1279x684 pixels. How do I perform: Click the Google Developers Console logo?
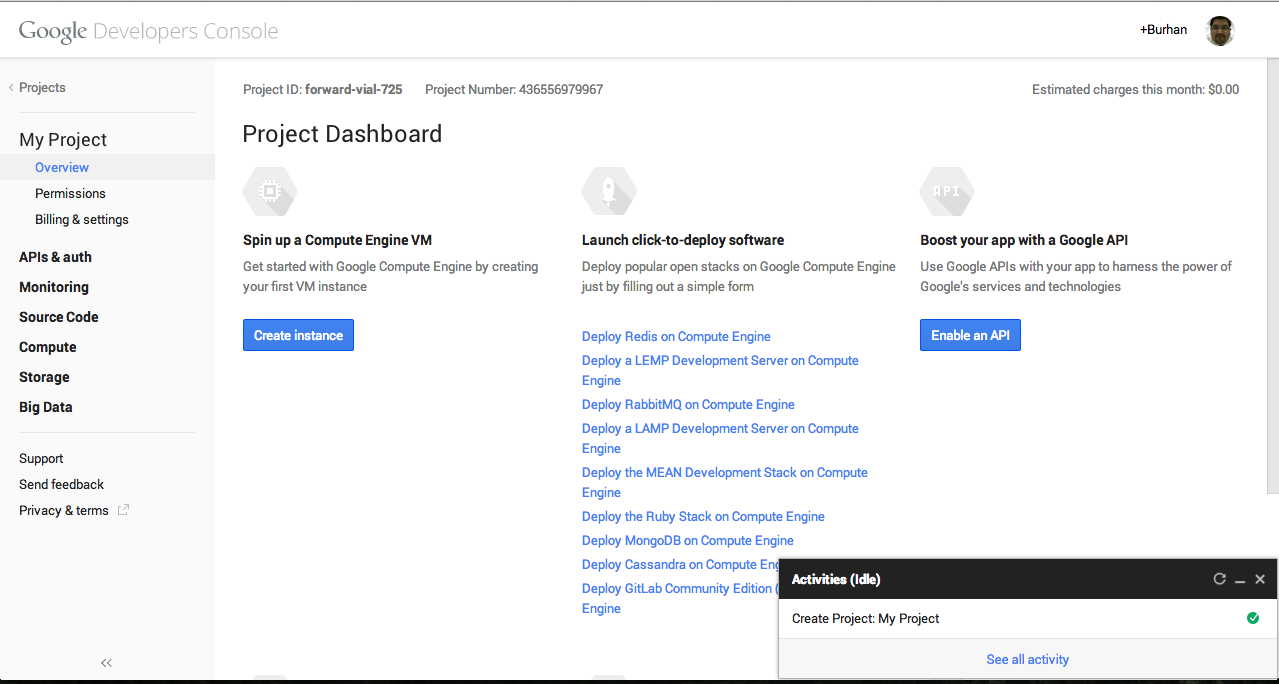tap(148, 31)
